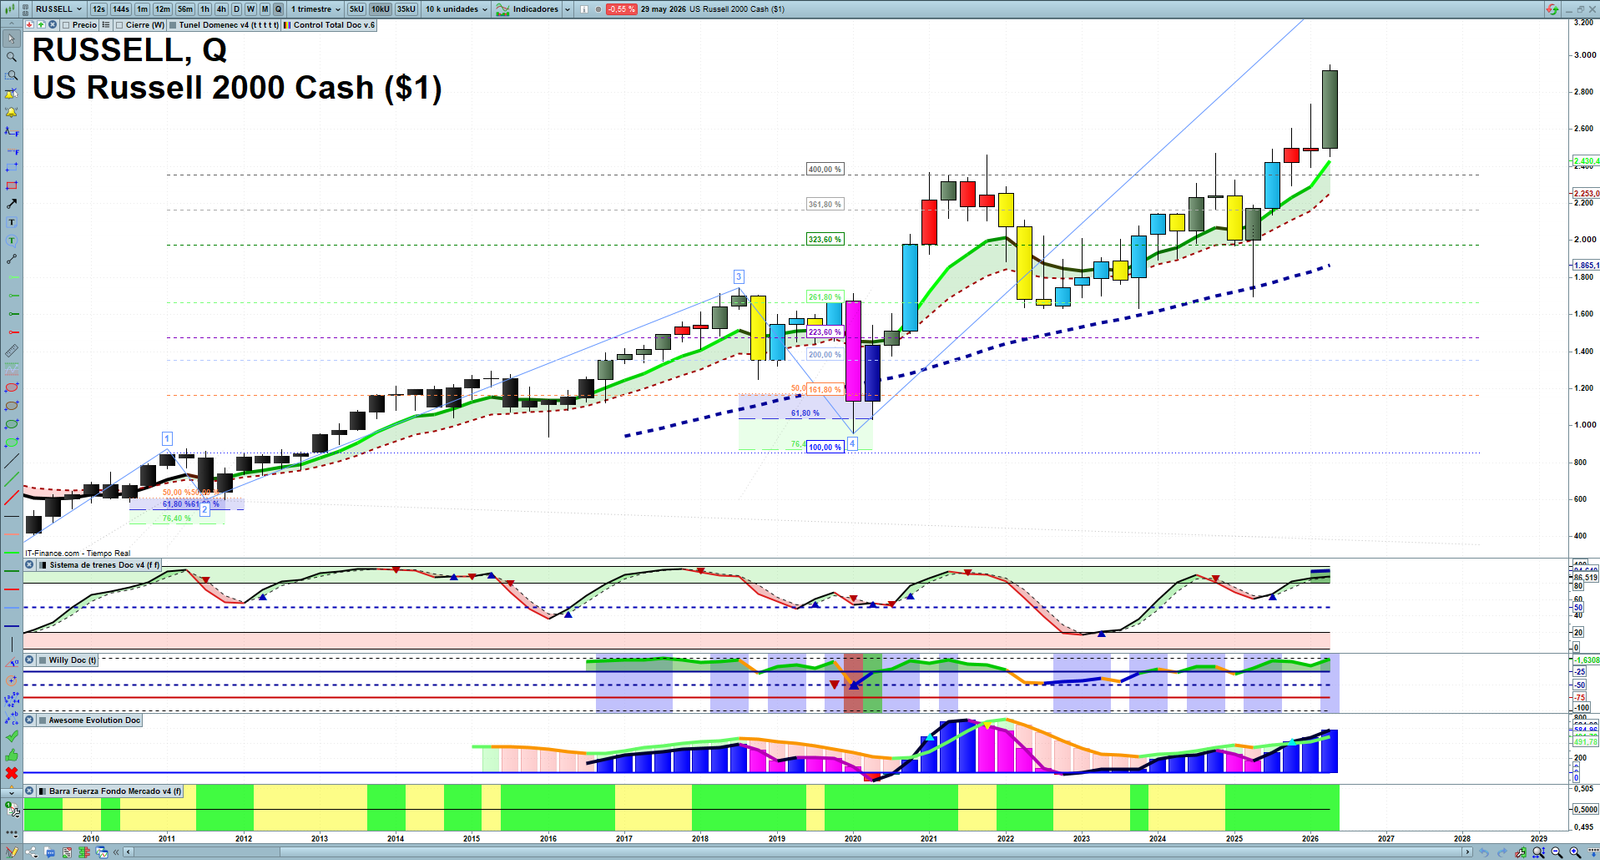Pick the red rectangle drawing tool

[x=12, y=186]
